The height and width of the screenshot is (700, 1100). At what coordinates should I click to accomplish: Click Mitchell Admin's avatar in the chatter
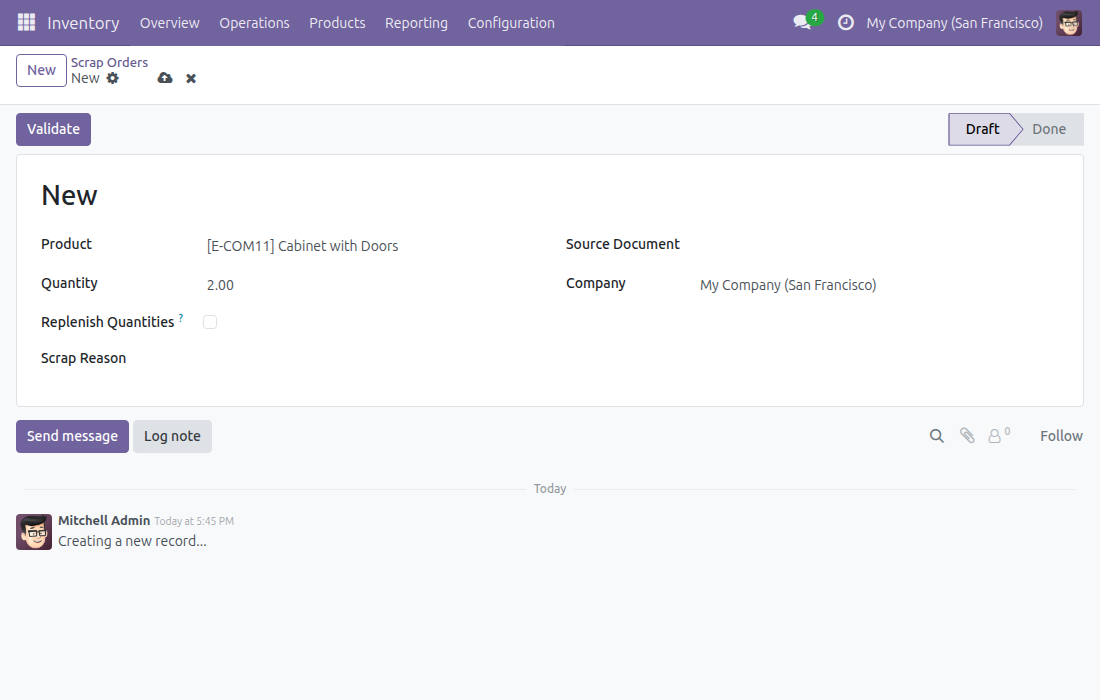tap(34, 532)
